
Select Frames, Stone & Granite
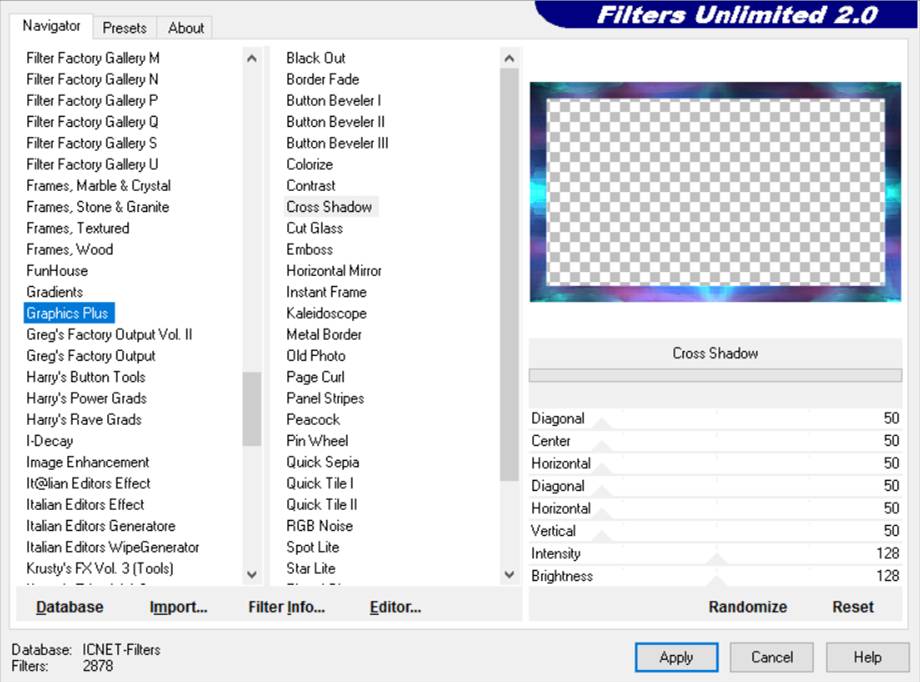pyautogui.click(x=97, y=207)
